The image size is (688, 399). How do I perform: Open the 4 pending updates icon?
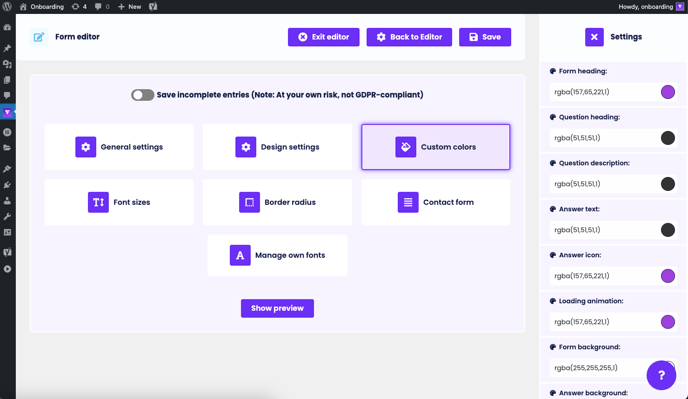79,7
